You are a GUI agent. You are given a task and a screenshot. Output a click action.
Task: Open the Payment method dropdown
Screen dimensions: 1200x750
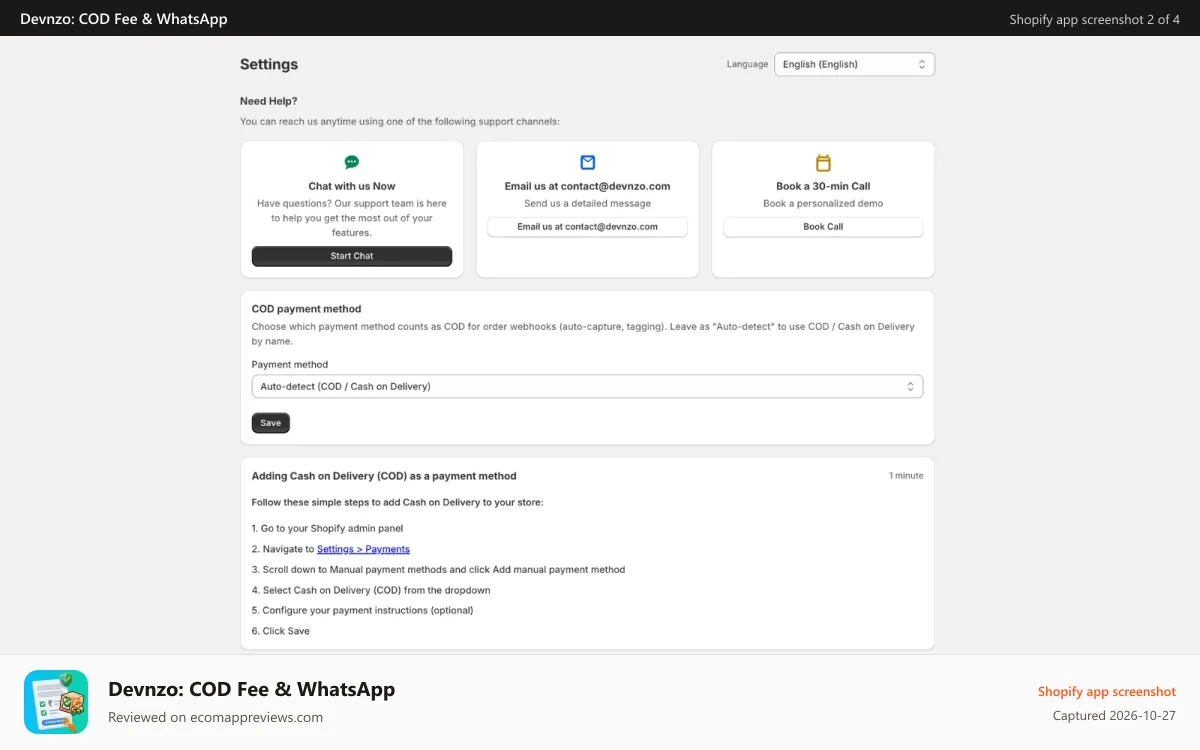click(x=587, y=386)
